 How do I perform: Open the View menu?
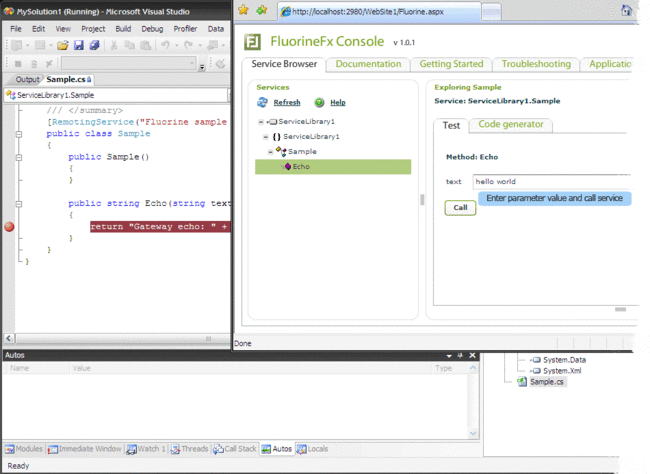(x=63, y=29)
